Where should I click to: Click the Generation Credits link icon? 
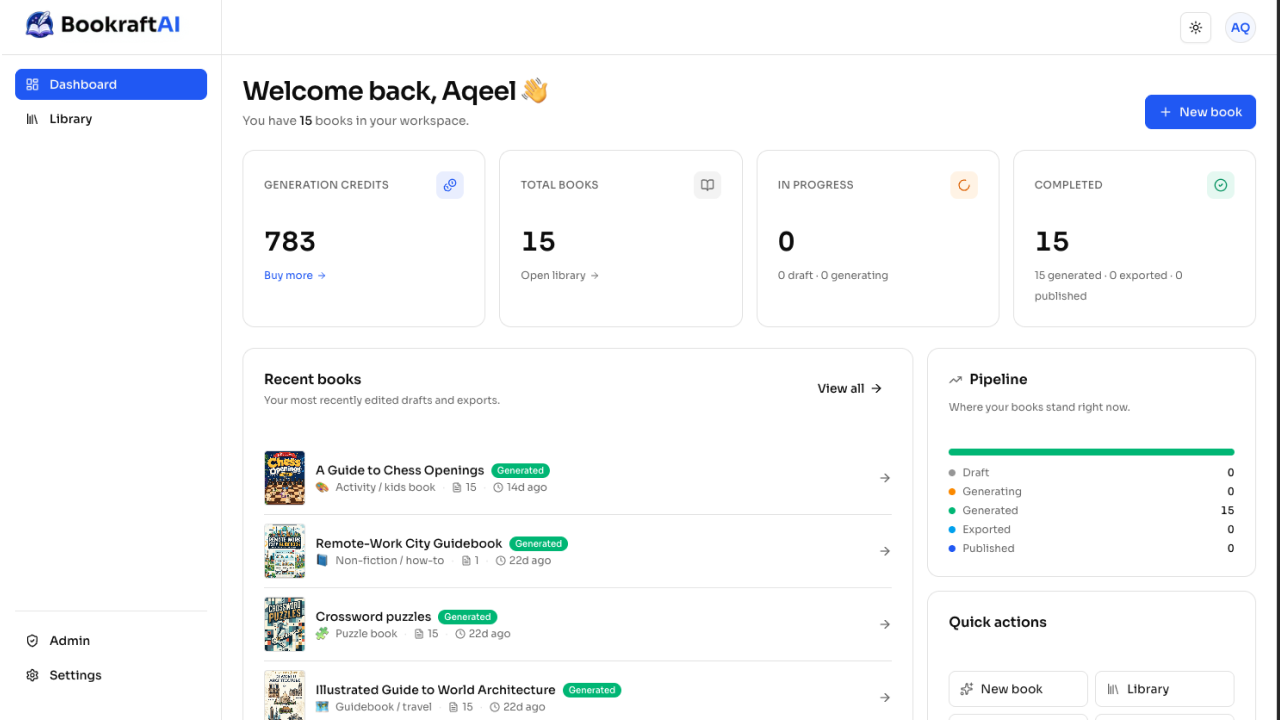pos(450,185)
